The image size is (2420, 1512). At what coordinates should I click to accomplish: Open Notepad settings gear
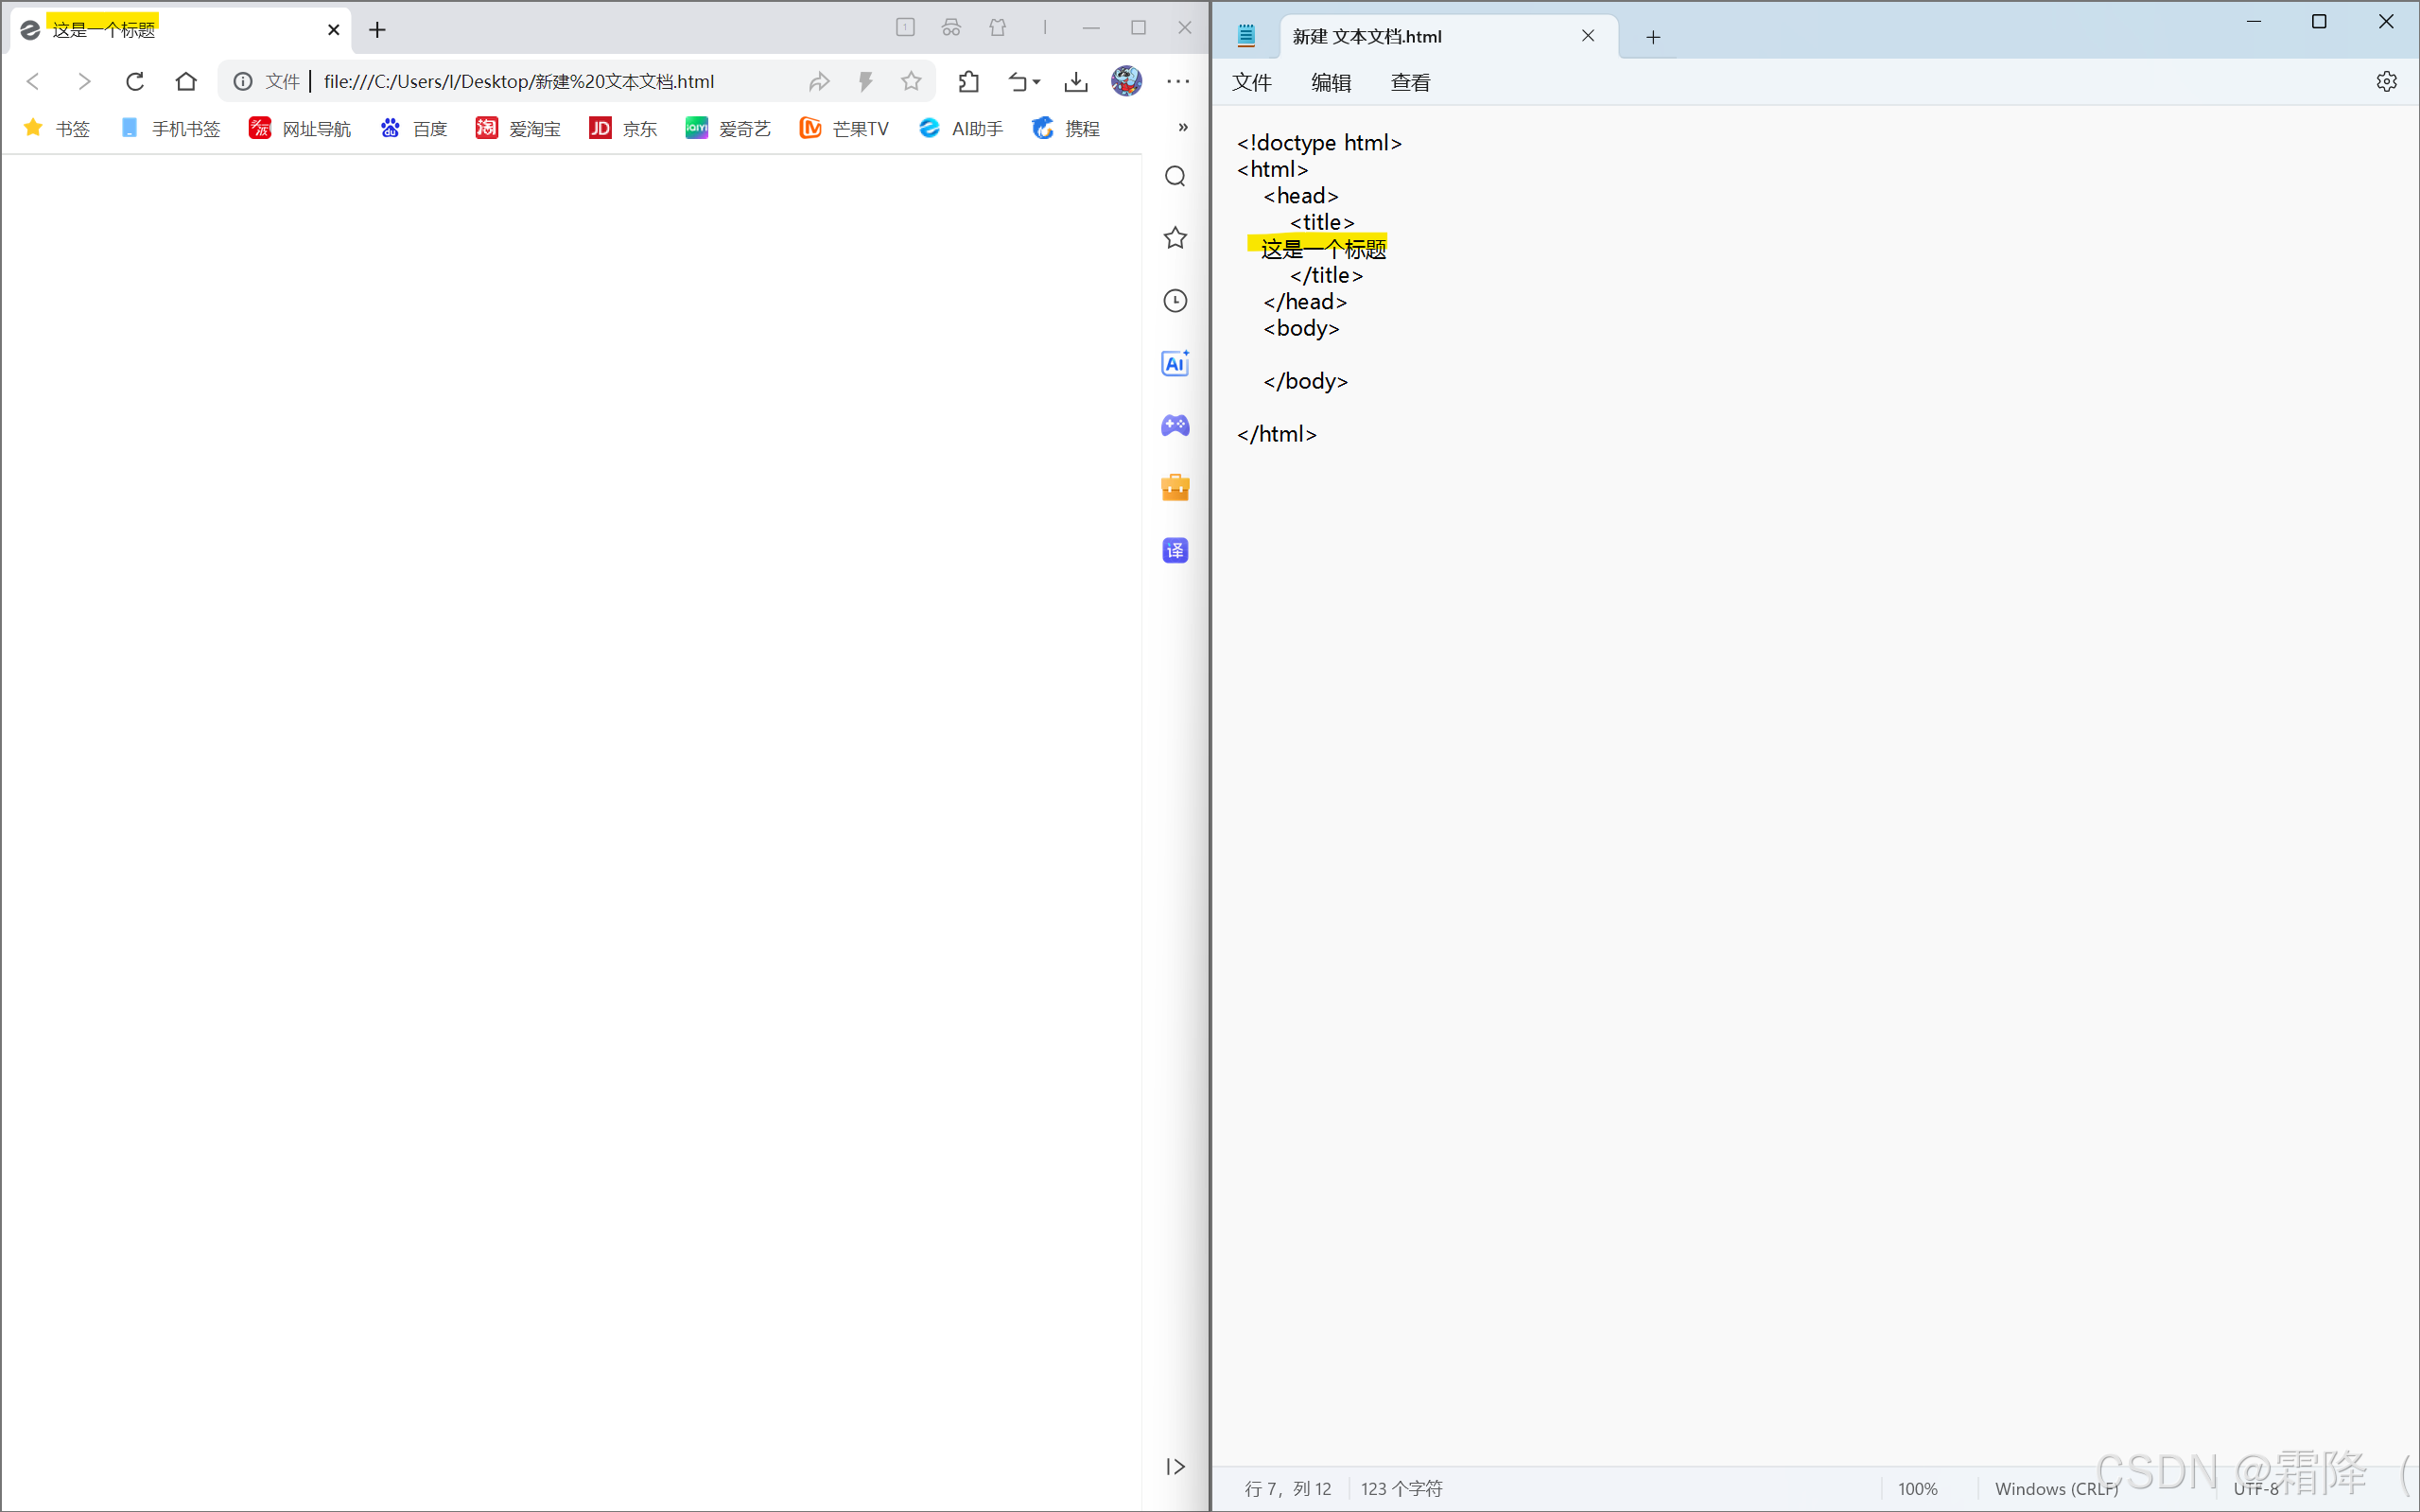point(2386,82)
